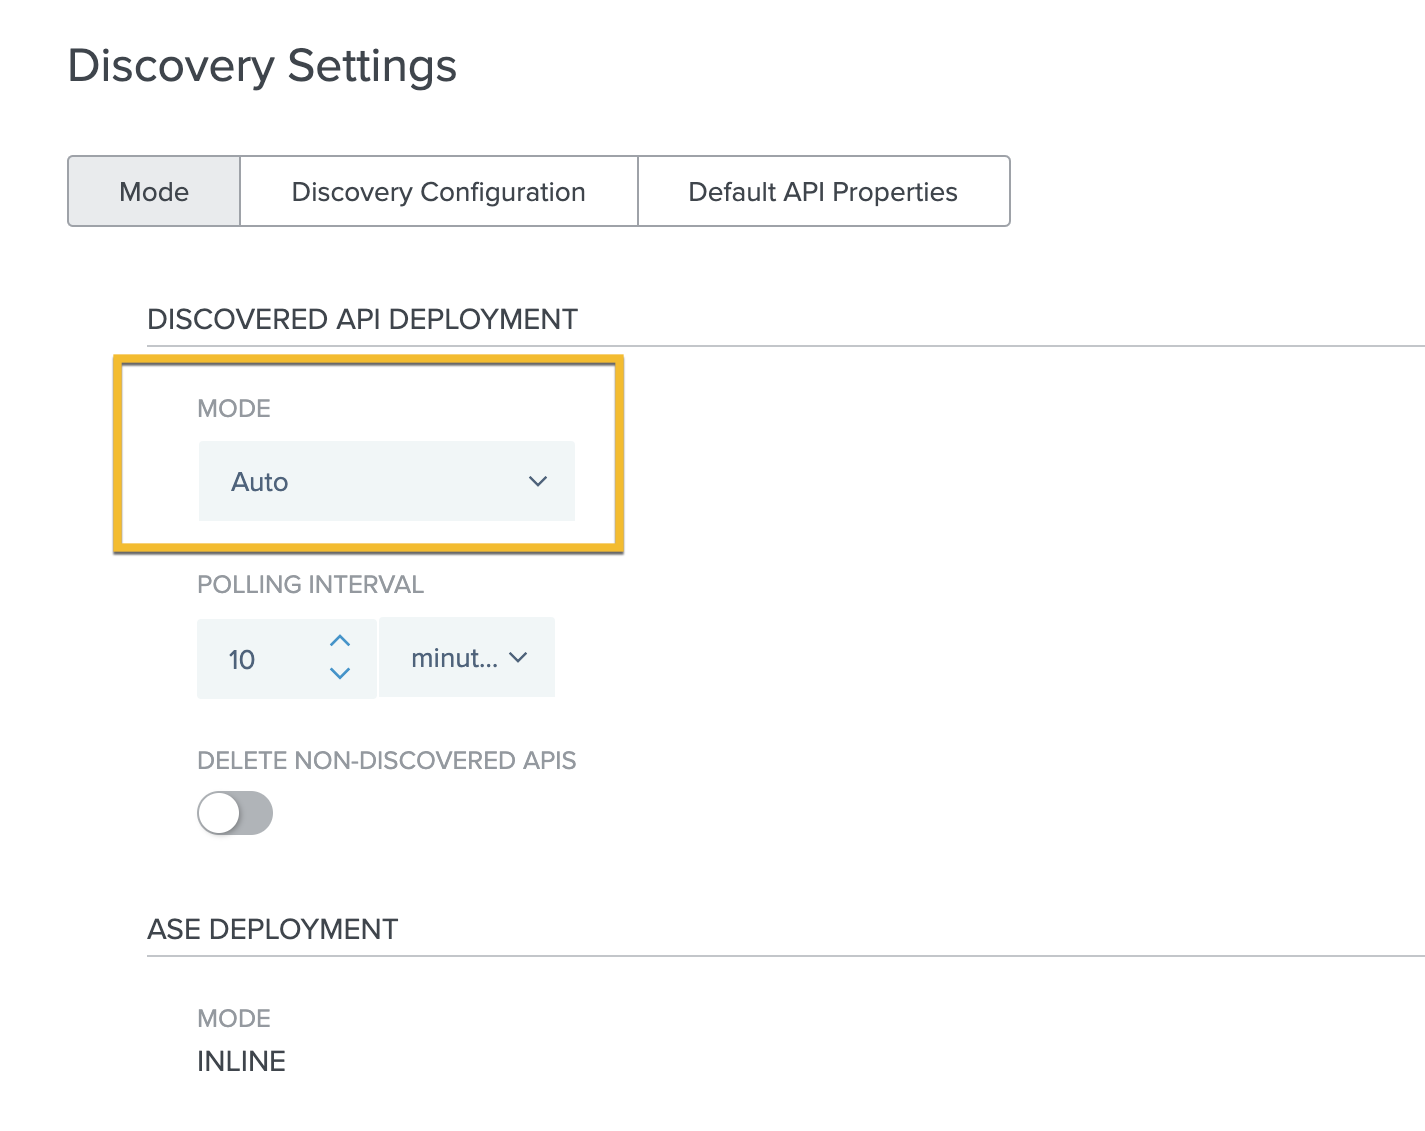Click the ASE Deployment section header
Image resolution: width=1425 pixels, height=1131 pixels.
(x=272, y=929)
